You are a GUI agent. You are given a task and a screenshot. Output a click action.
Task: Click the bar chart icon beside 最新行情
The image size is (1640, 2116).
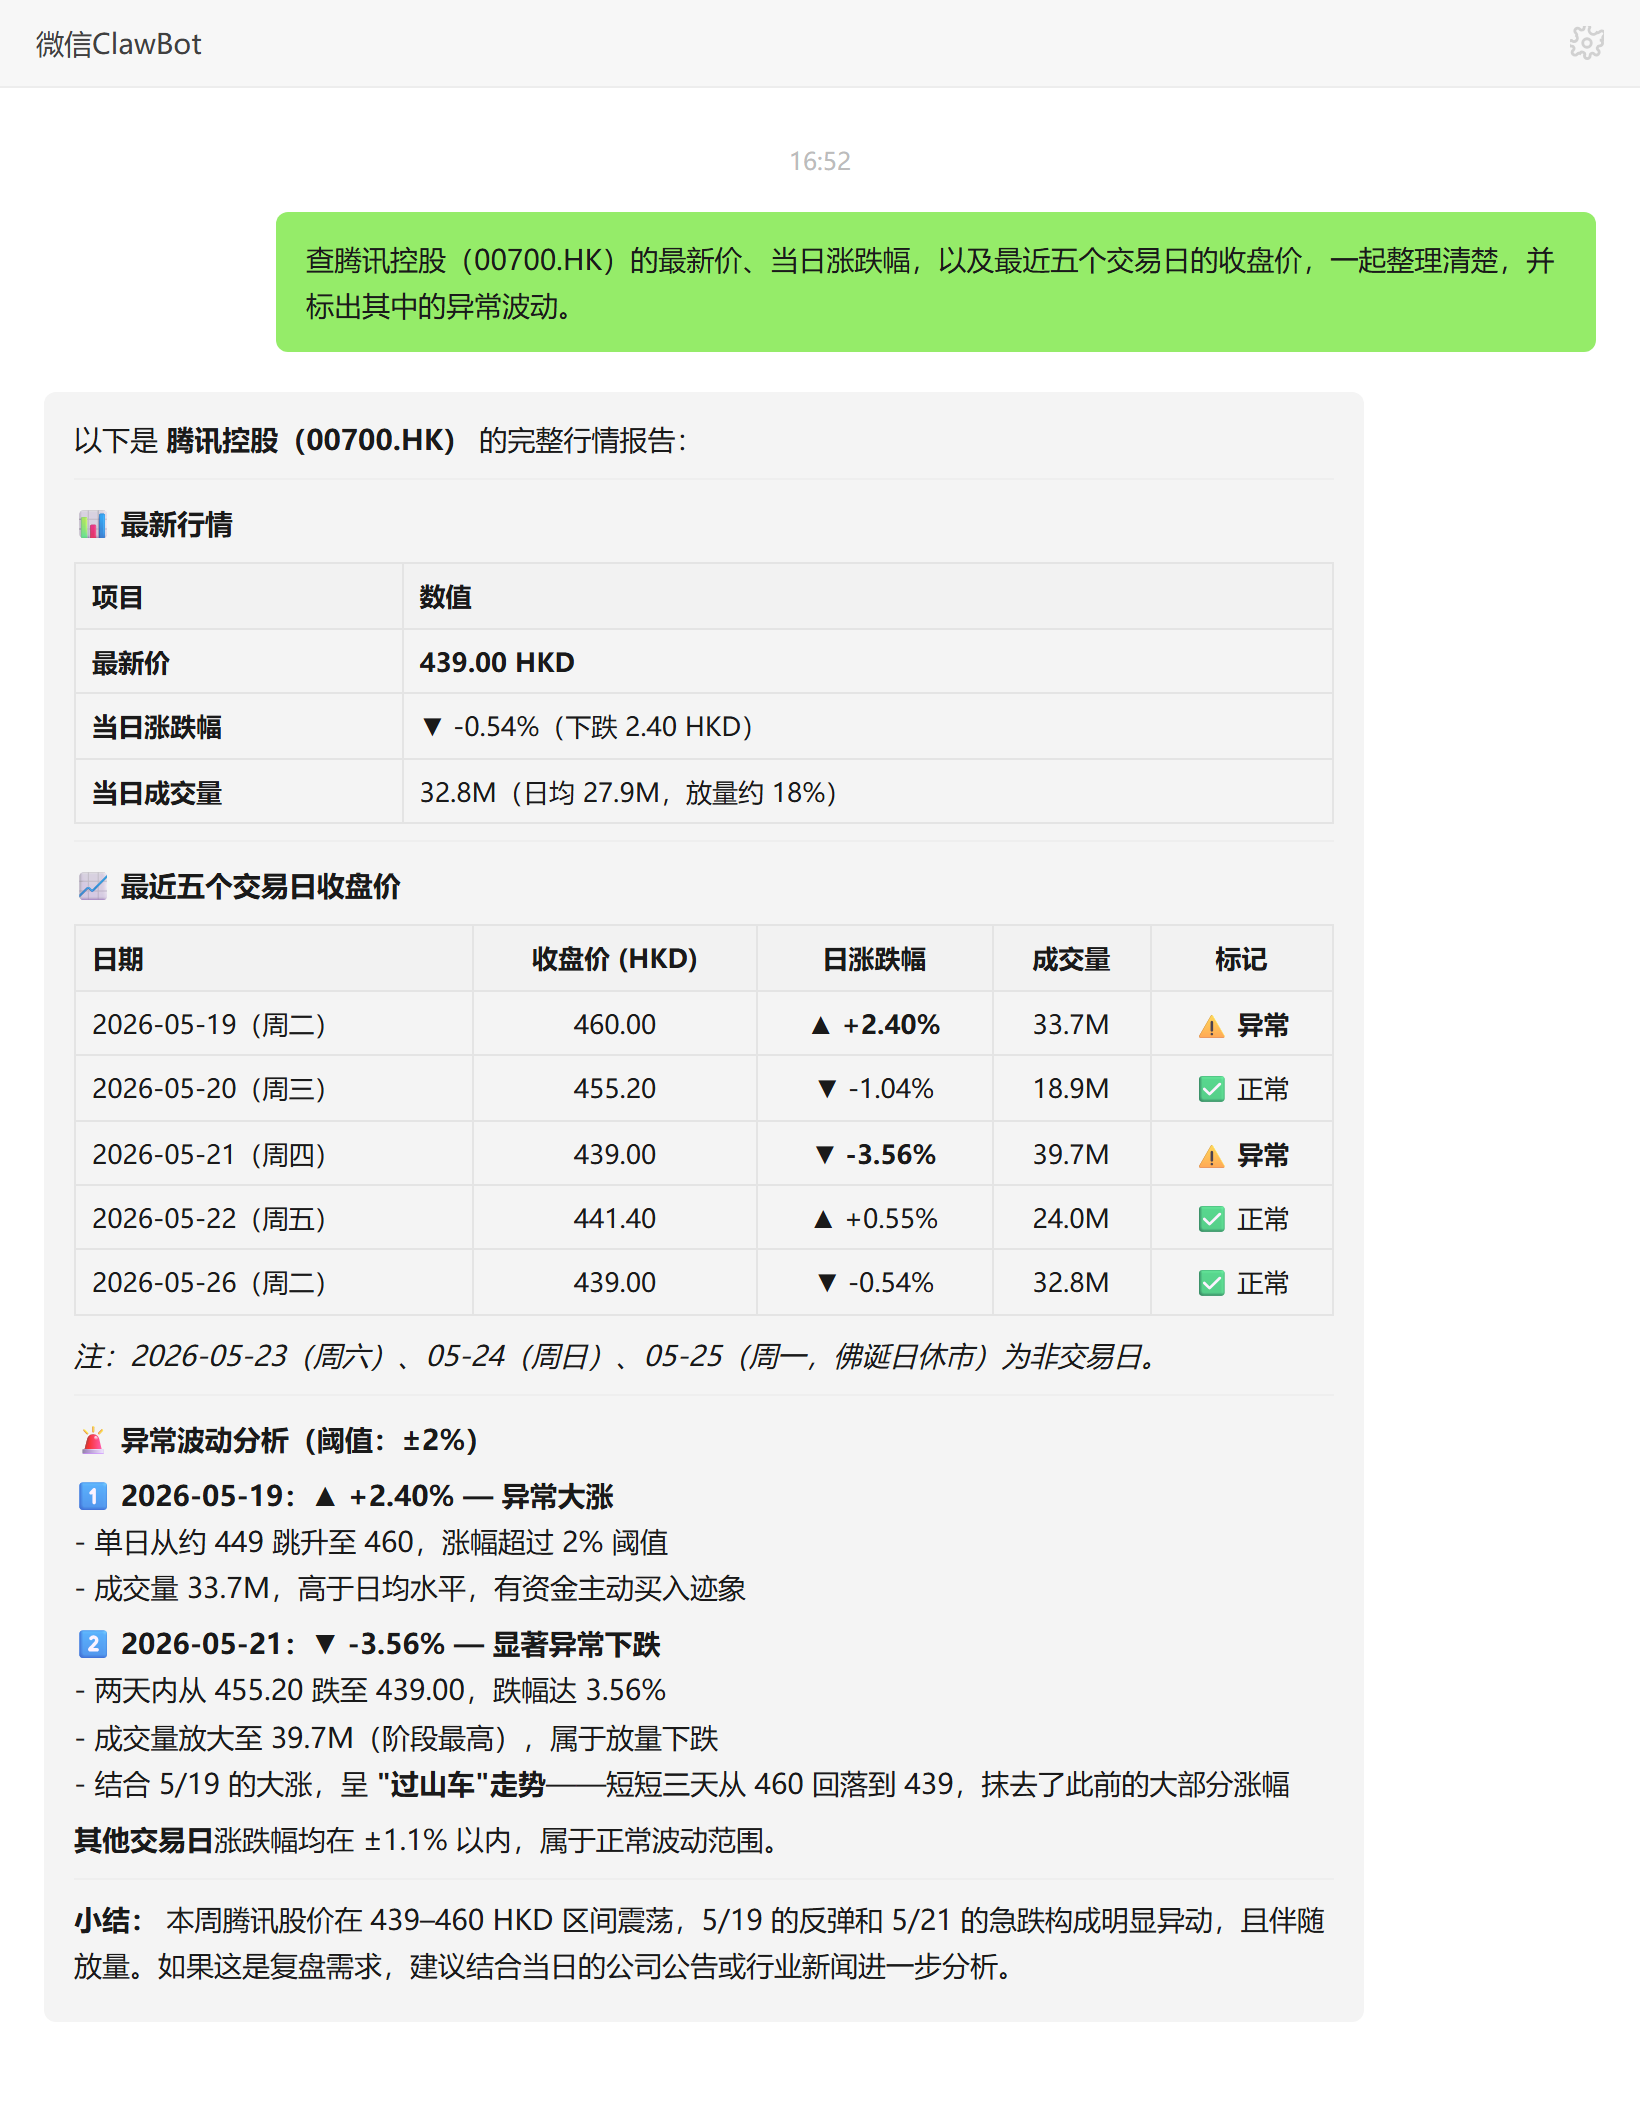[92, 524]
